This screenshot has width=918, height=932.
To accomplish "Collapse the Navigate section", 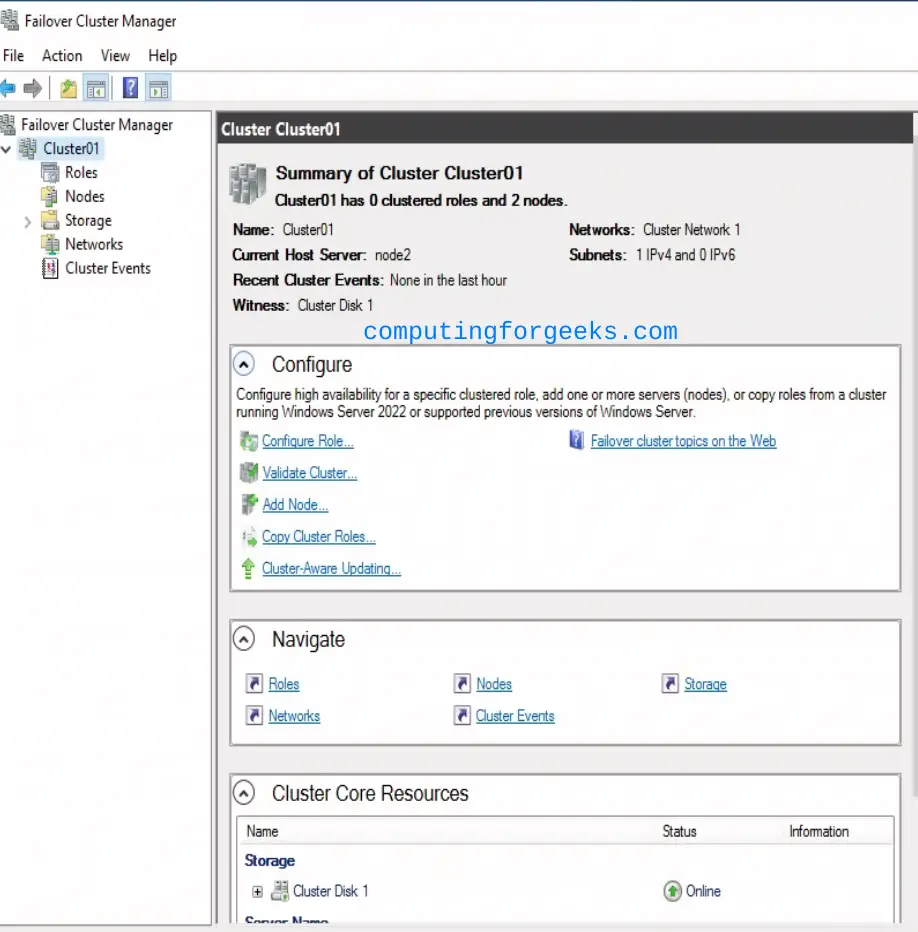I will coord(244,639).
